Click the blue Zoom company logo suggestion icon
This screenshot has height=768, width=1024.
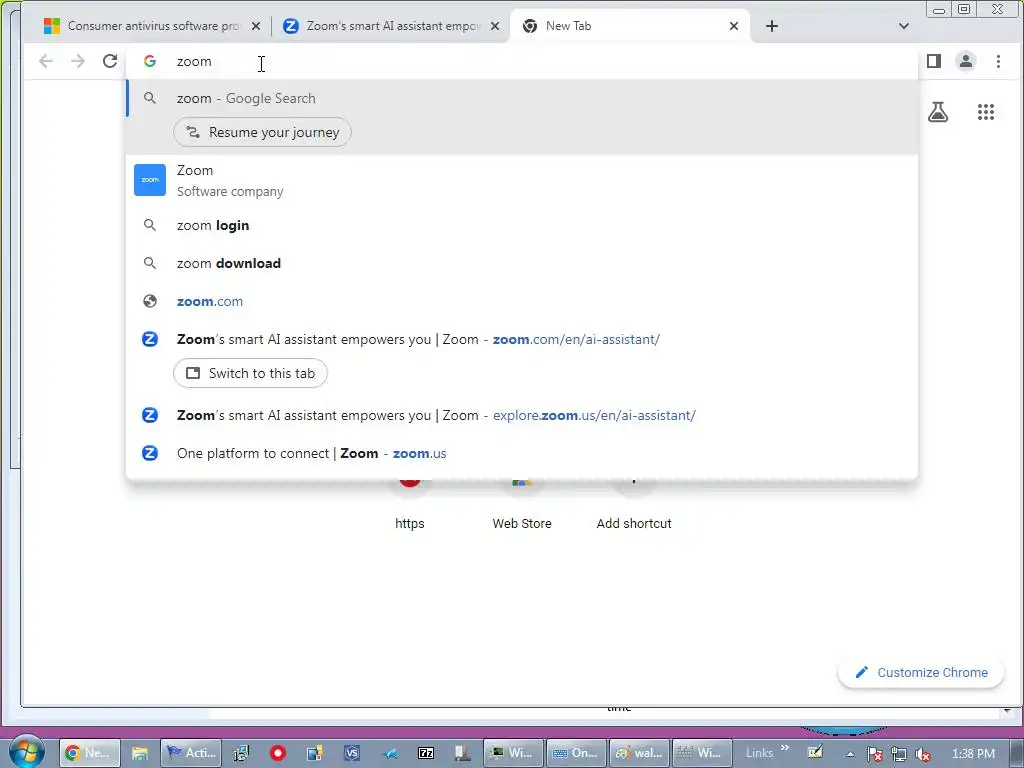[150, 180]
